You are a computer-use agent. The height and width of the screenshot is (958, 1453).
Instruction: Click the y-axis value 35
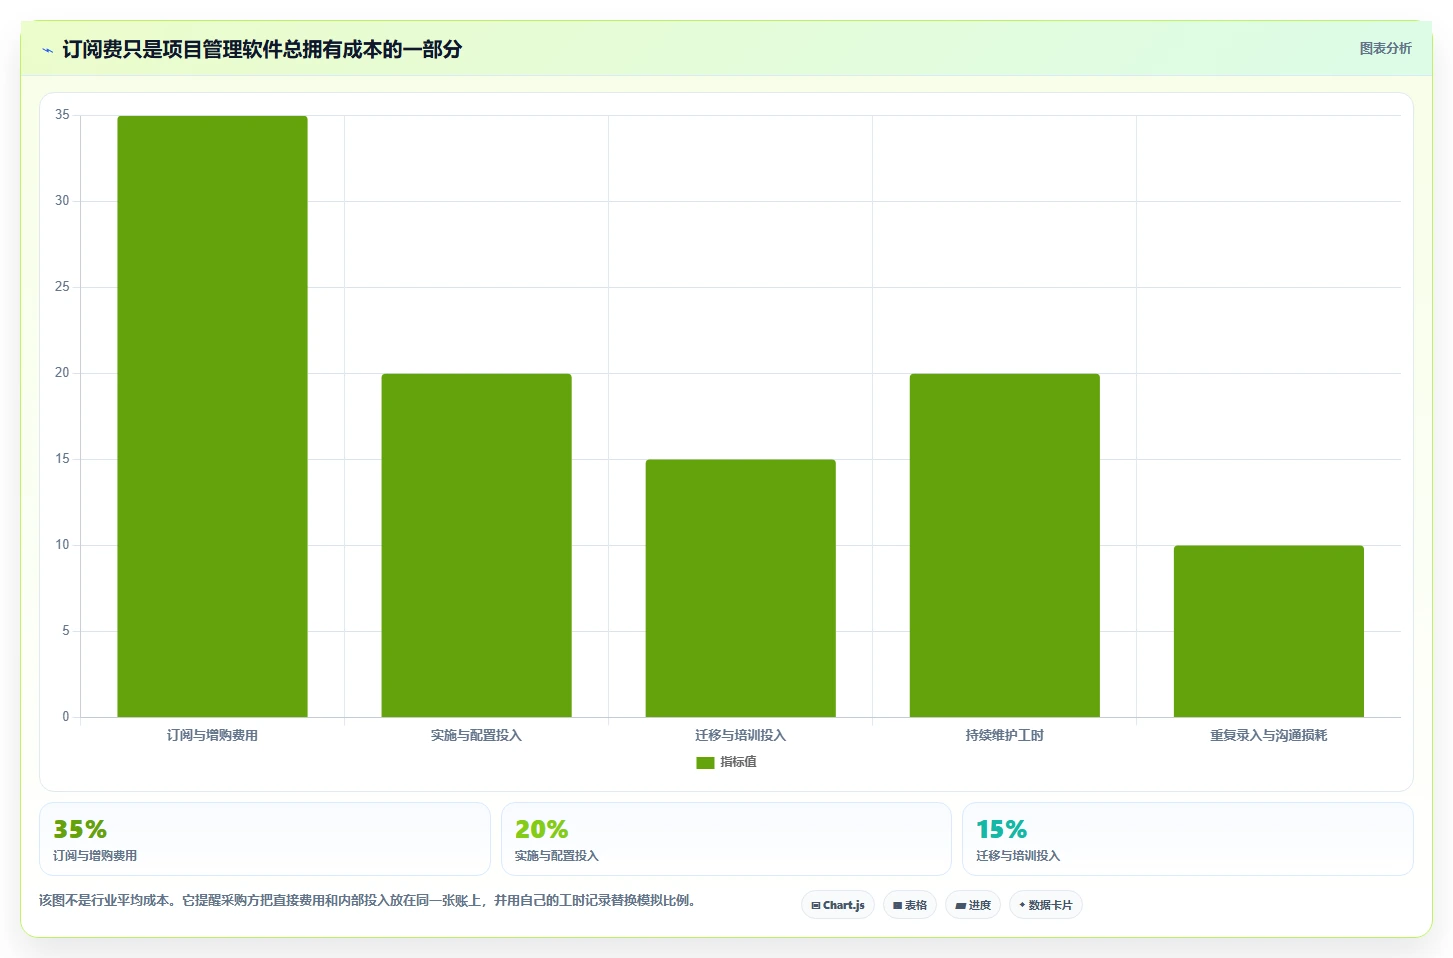click(62, 115)
